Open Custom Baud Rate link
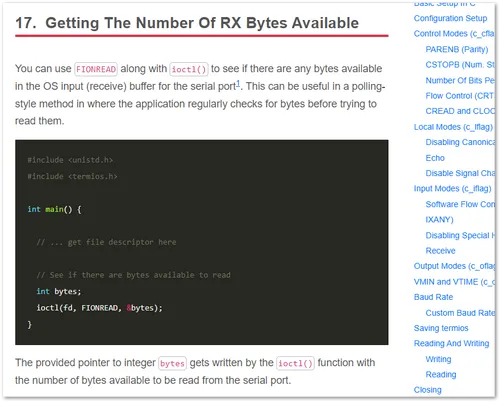500x402 pixels. tap(460, 313)
